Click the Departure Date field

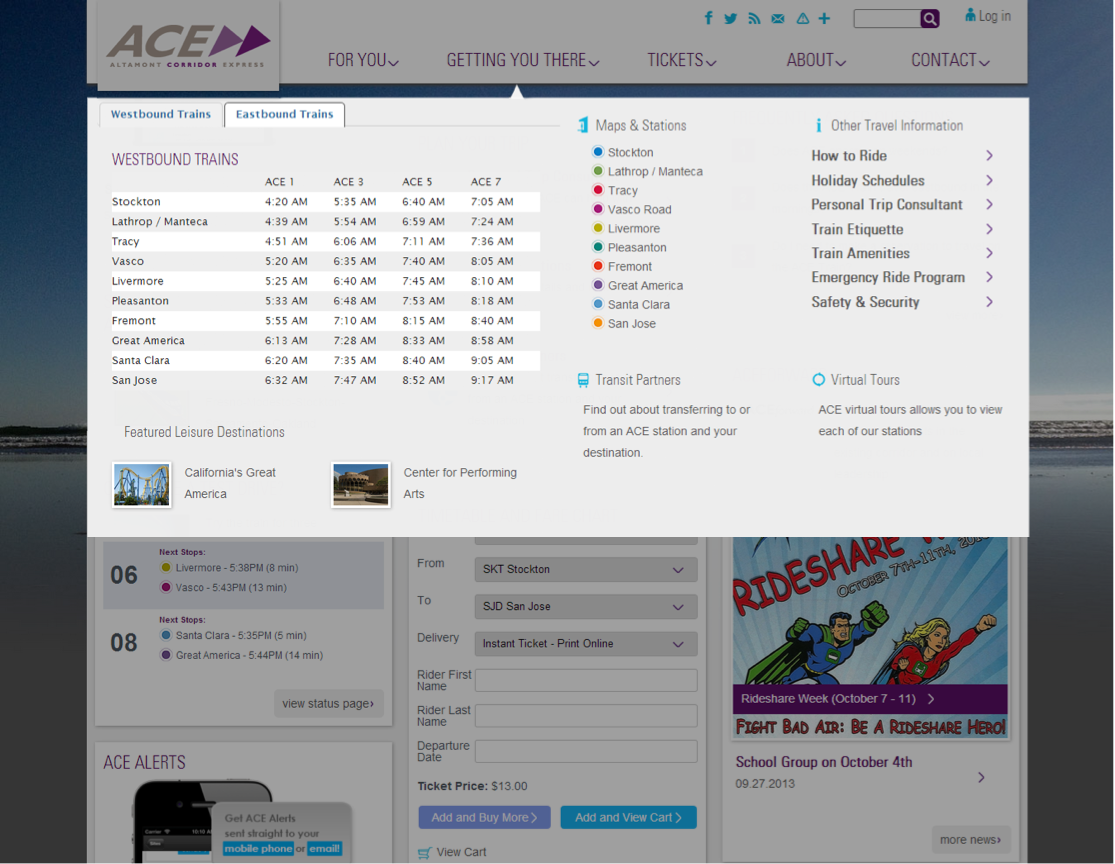click(586, 751)
